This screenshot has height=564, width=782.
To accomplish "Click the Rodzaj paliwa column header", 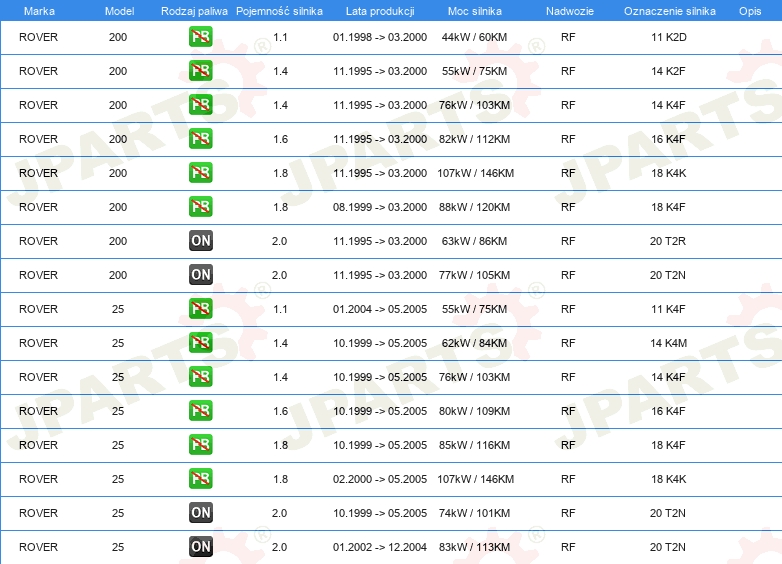I will [x=194, y=11].
